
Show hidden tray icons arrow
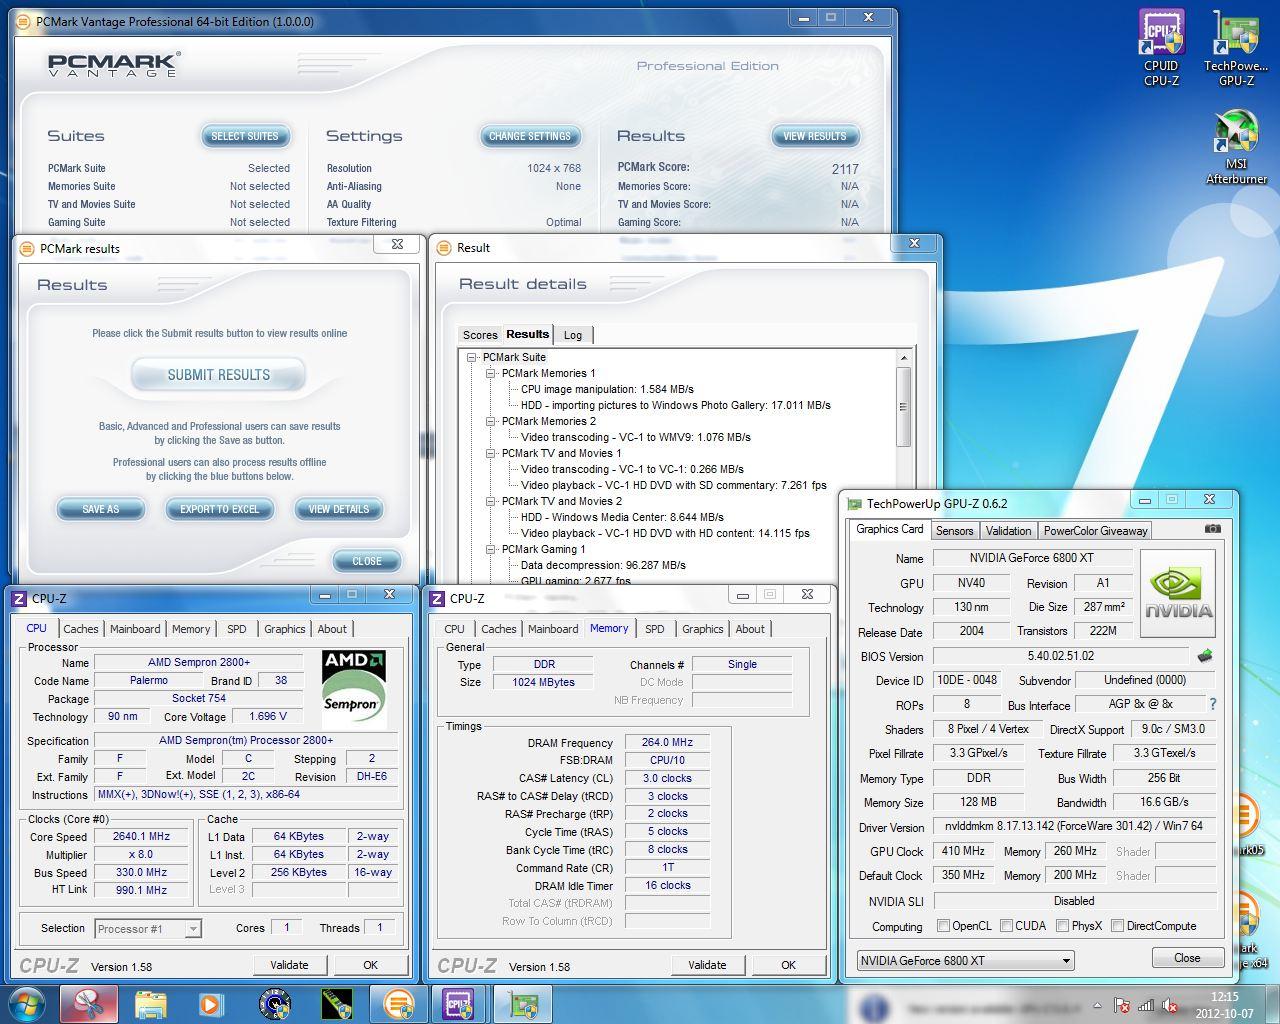1097,1006
